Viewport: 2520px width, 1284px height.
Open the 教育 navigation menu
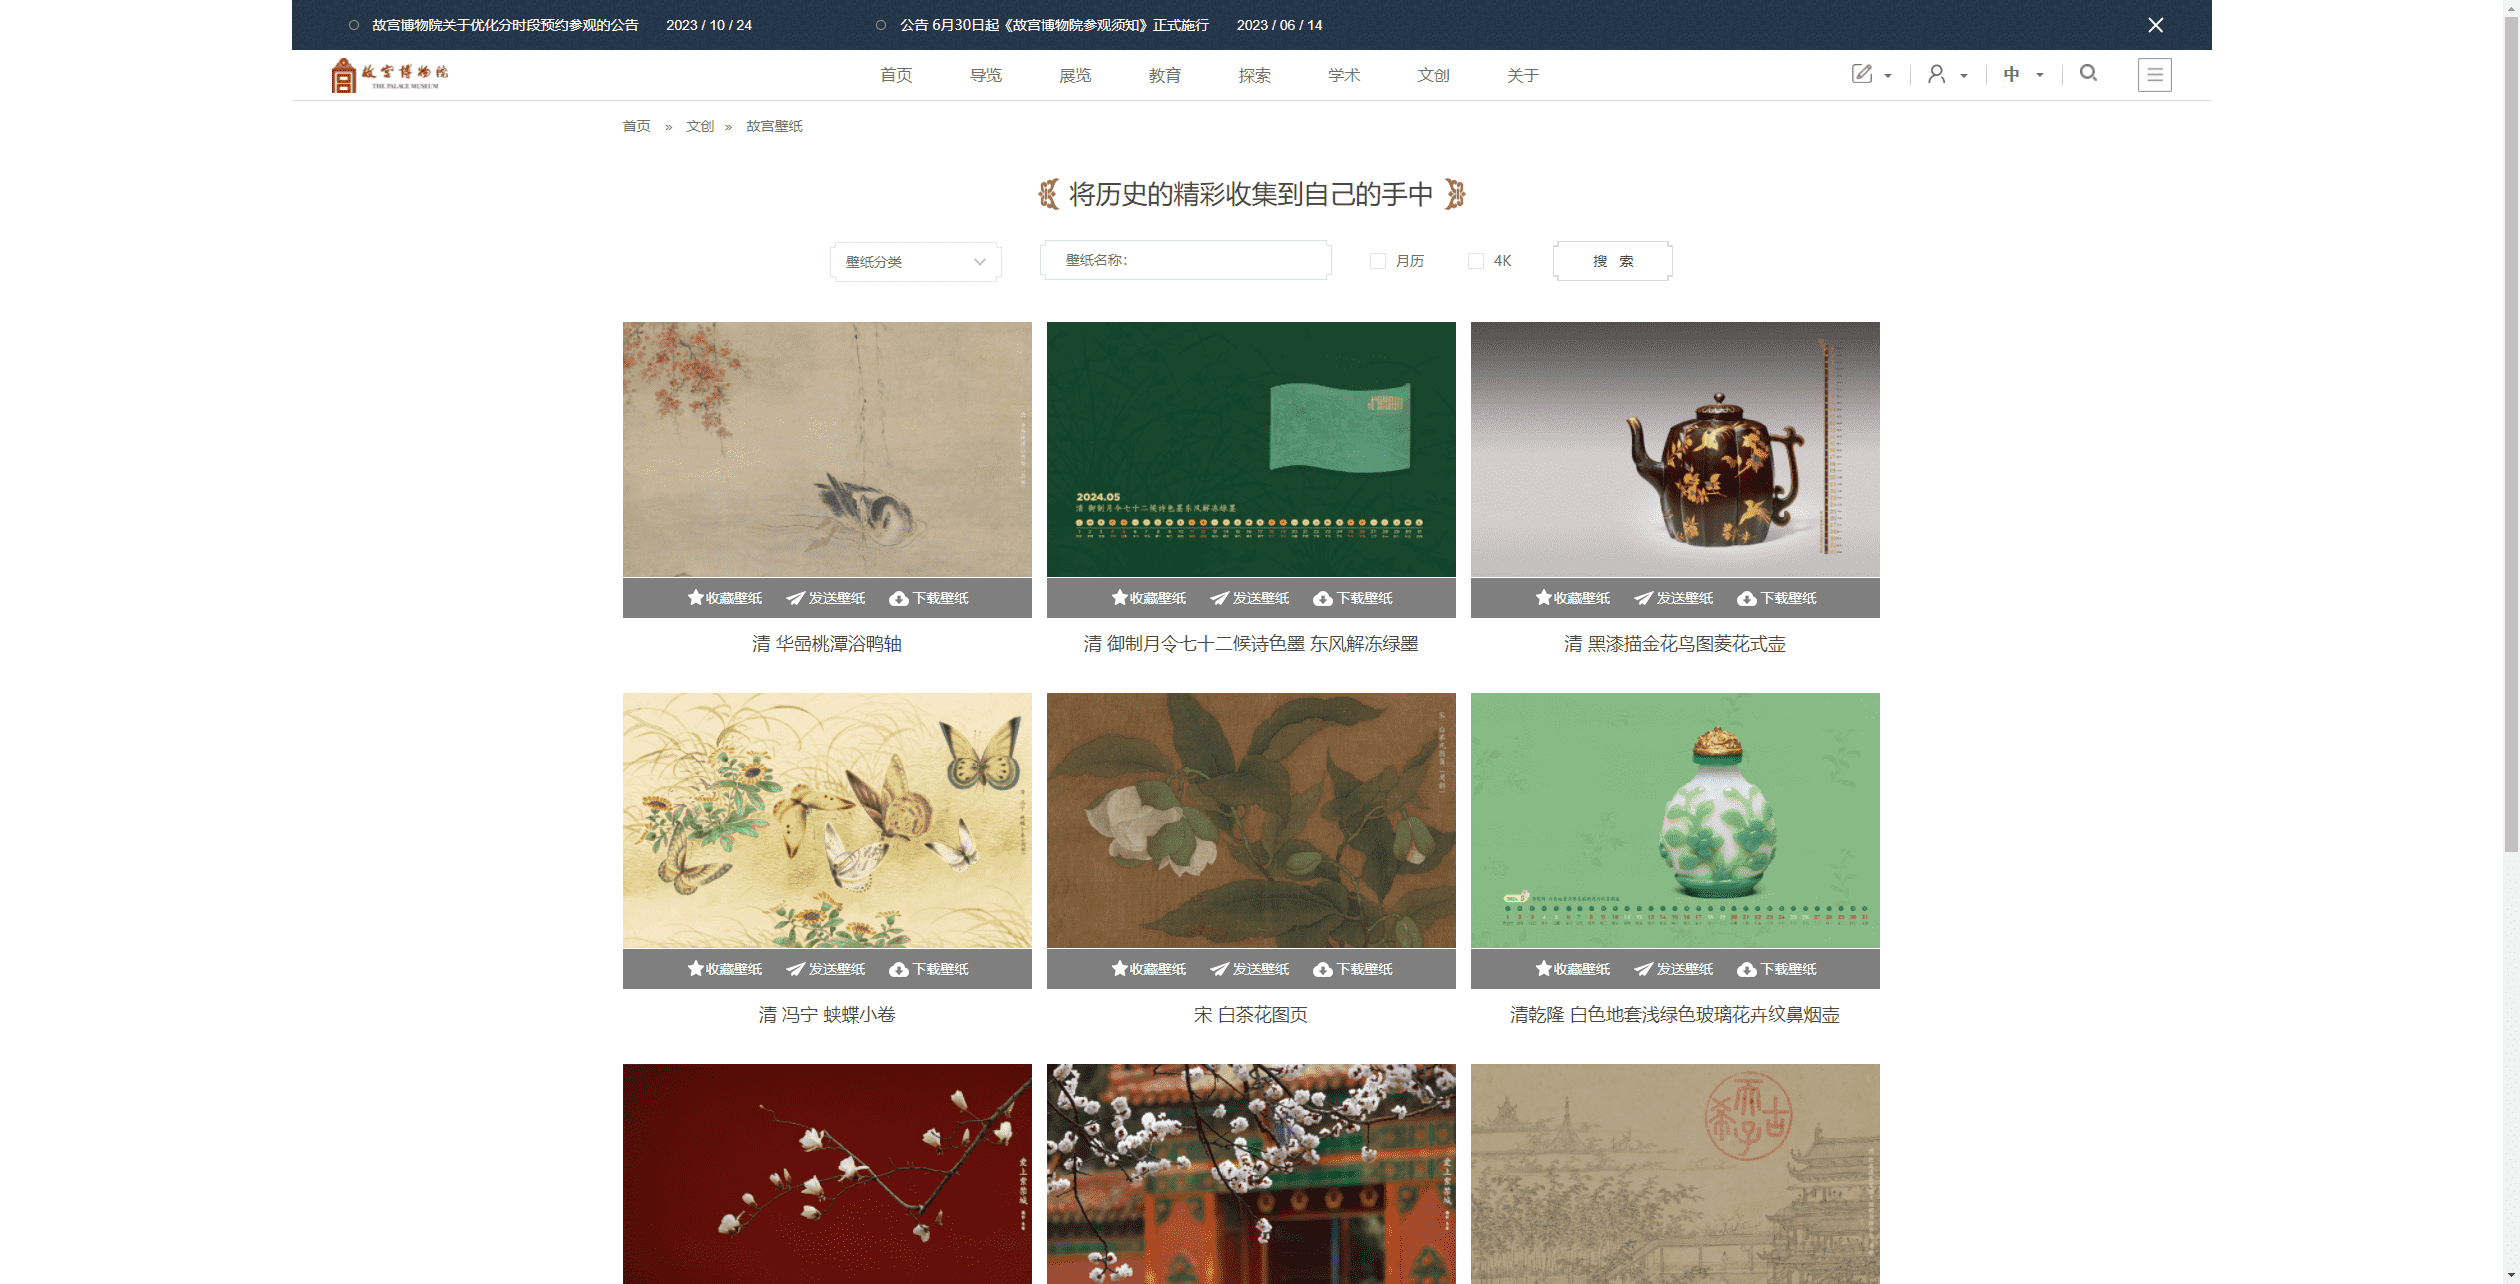pos(1165,76)
